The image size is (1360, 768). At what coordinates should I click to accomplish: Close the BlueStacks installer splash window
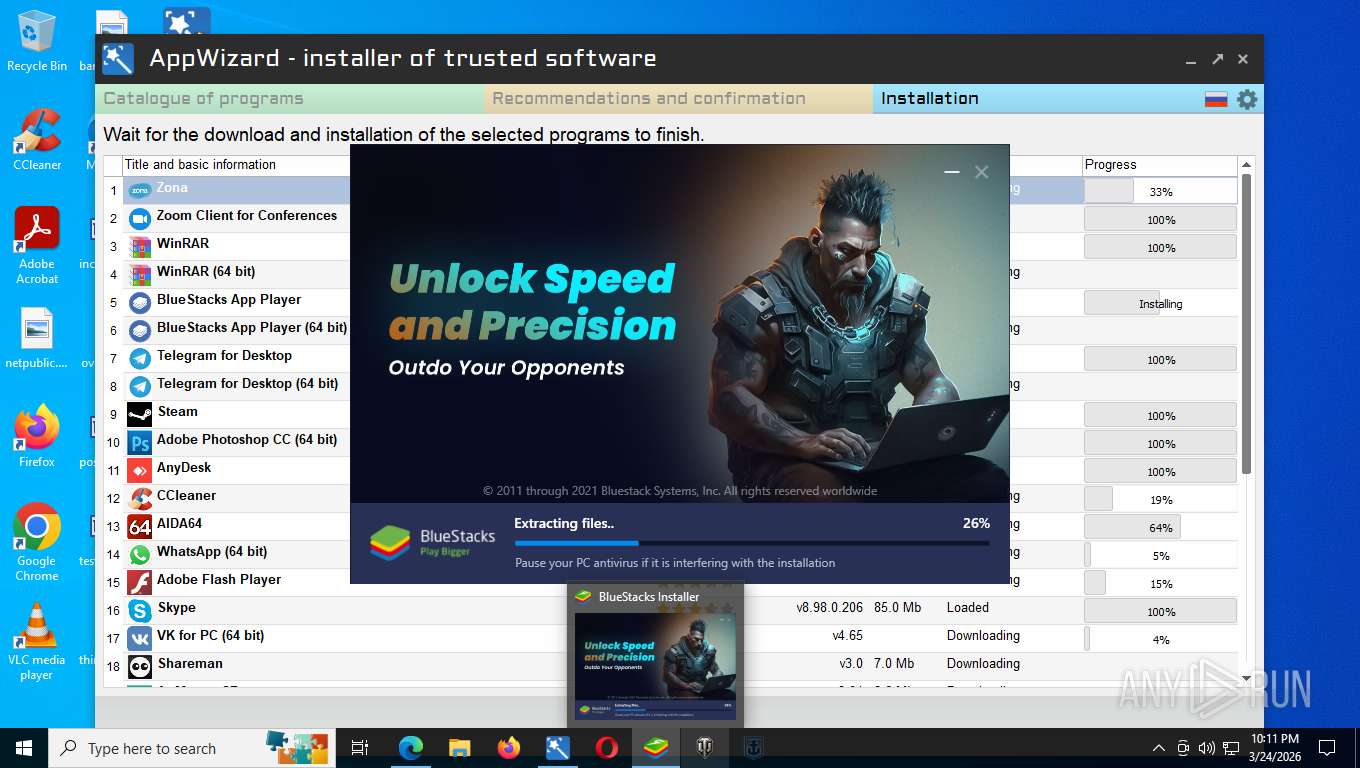[981, 172]
